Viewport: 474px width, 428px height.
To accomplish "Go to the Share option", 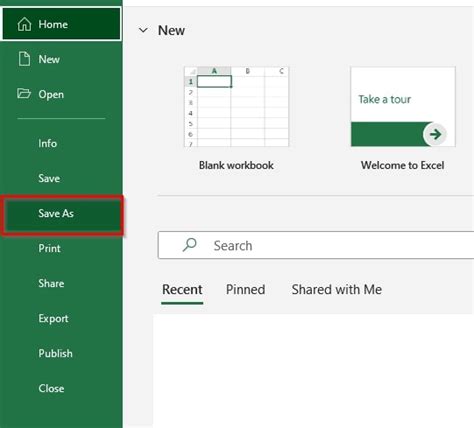I will click(51, 283).
